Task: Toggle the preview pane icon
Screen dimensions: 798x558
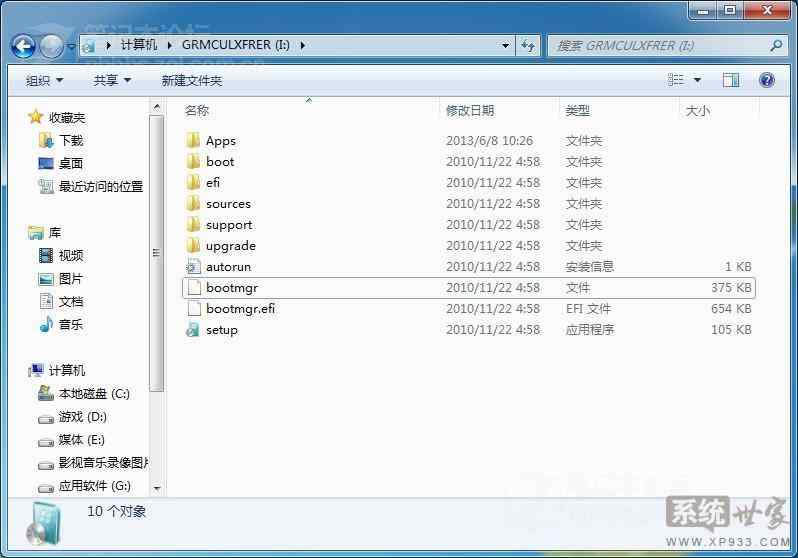Action: pyautogui.click(x=731, y=80)
